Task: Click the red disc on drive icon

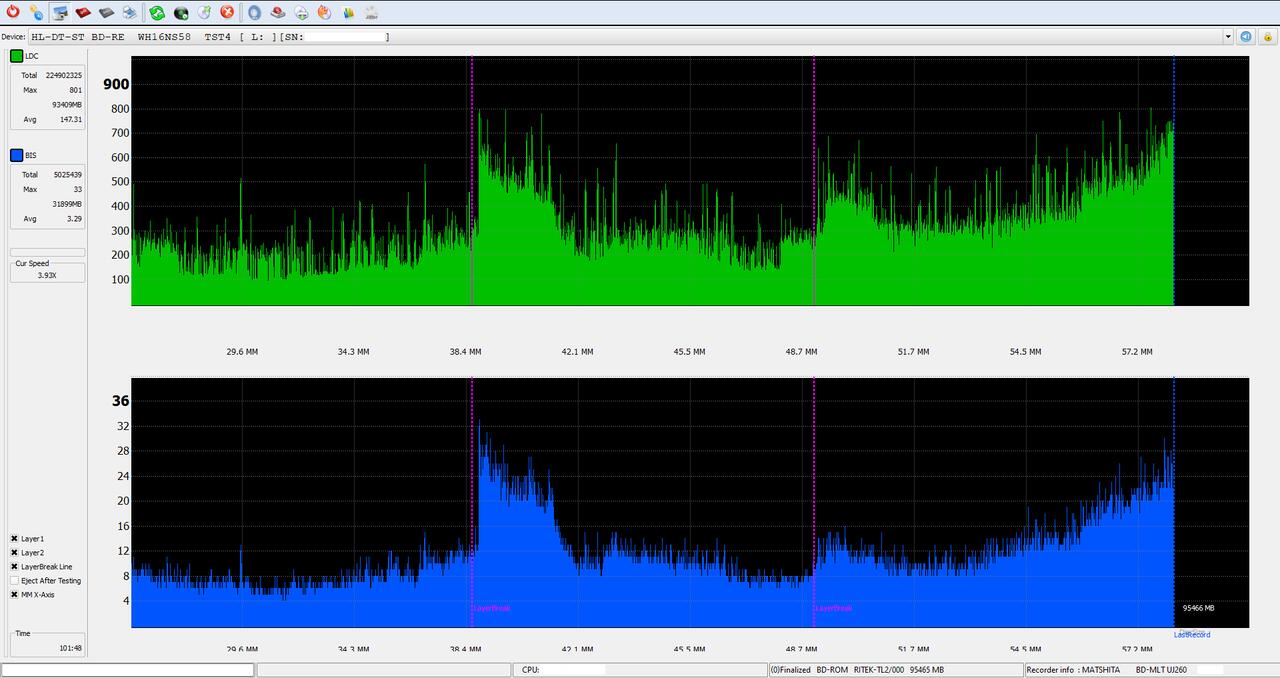Action: [278, 12]
